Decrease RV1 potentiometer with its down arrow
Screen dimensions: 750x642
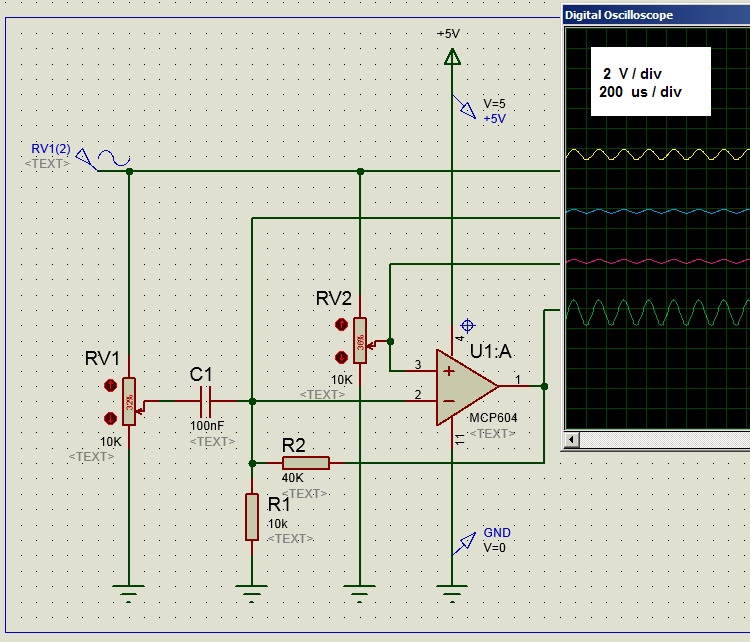(x=110, y=419)
